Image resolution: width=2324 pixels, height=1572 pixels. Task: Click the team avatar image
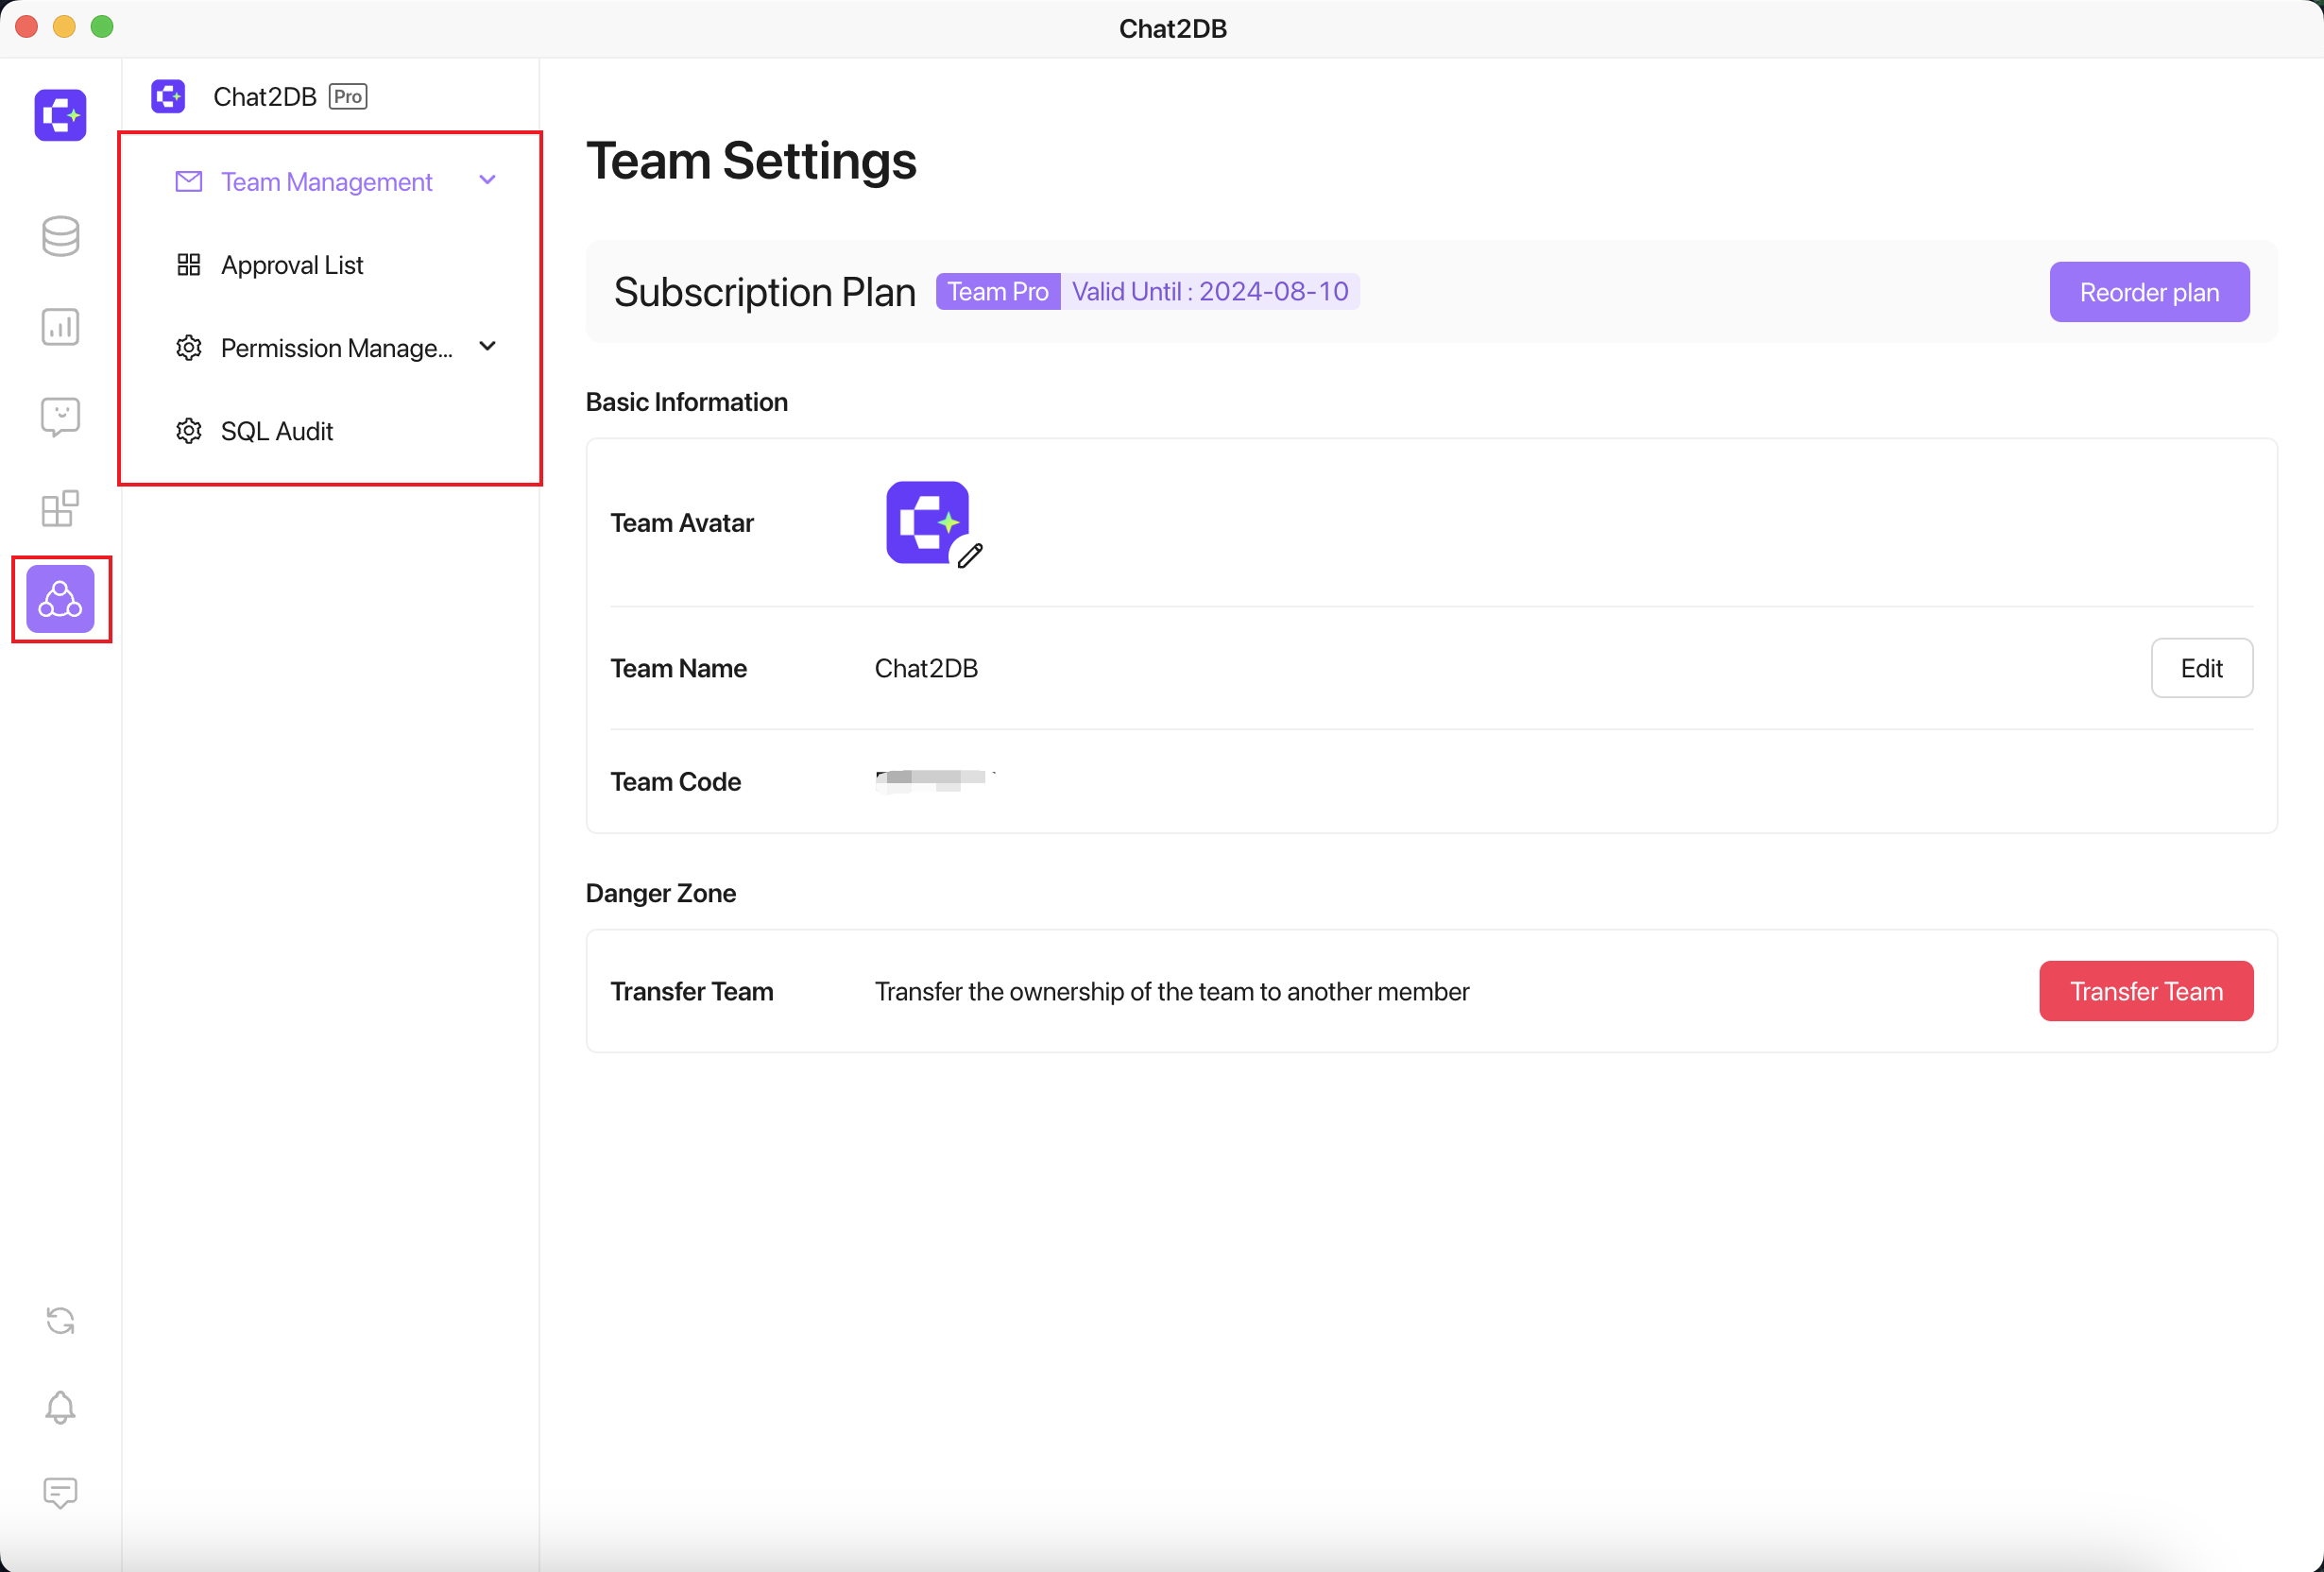(x=927, y=522)
